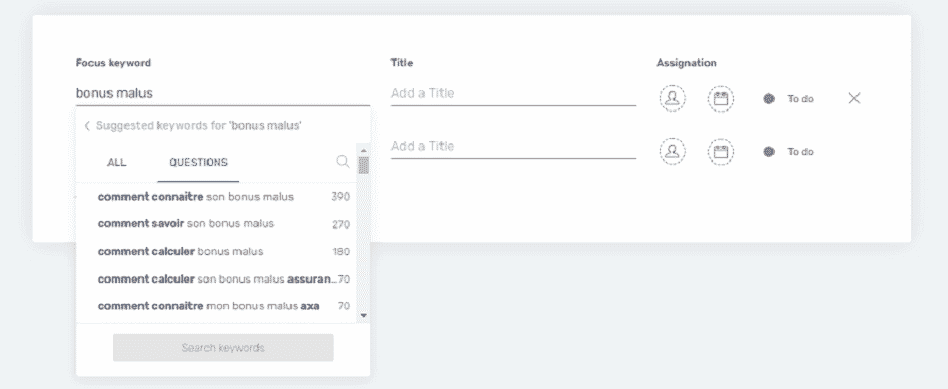This screenshot has width=948, height=389.
Task: Remove the first row with the X icon
Action: point(854,98)
